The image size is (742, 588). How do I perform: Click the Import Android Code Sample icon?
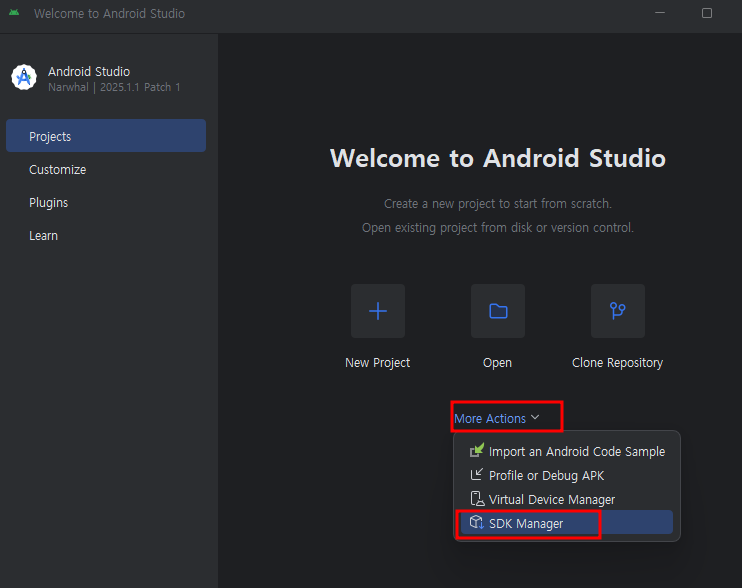(x=477, y=450)
